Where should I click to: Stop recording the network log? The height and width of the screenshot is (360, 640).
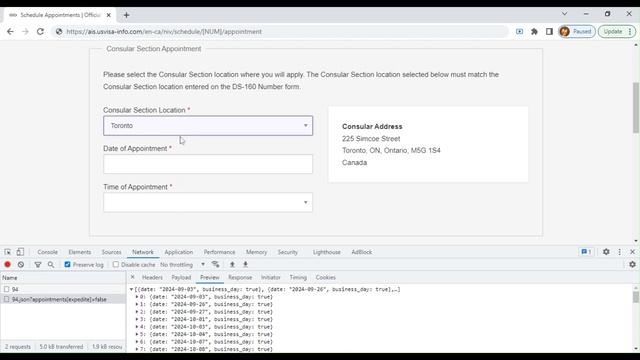point(7,264)
